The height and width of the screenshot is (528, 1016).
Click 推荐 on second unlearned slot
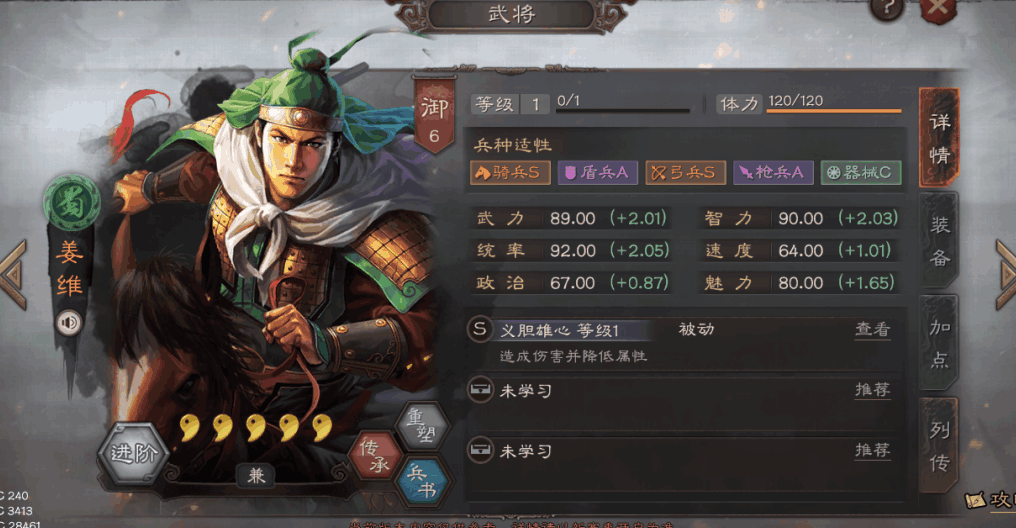872,450
